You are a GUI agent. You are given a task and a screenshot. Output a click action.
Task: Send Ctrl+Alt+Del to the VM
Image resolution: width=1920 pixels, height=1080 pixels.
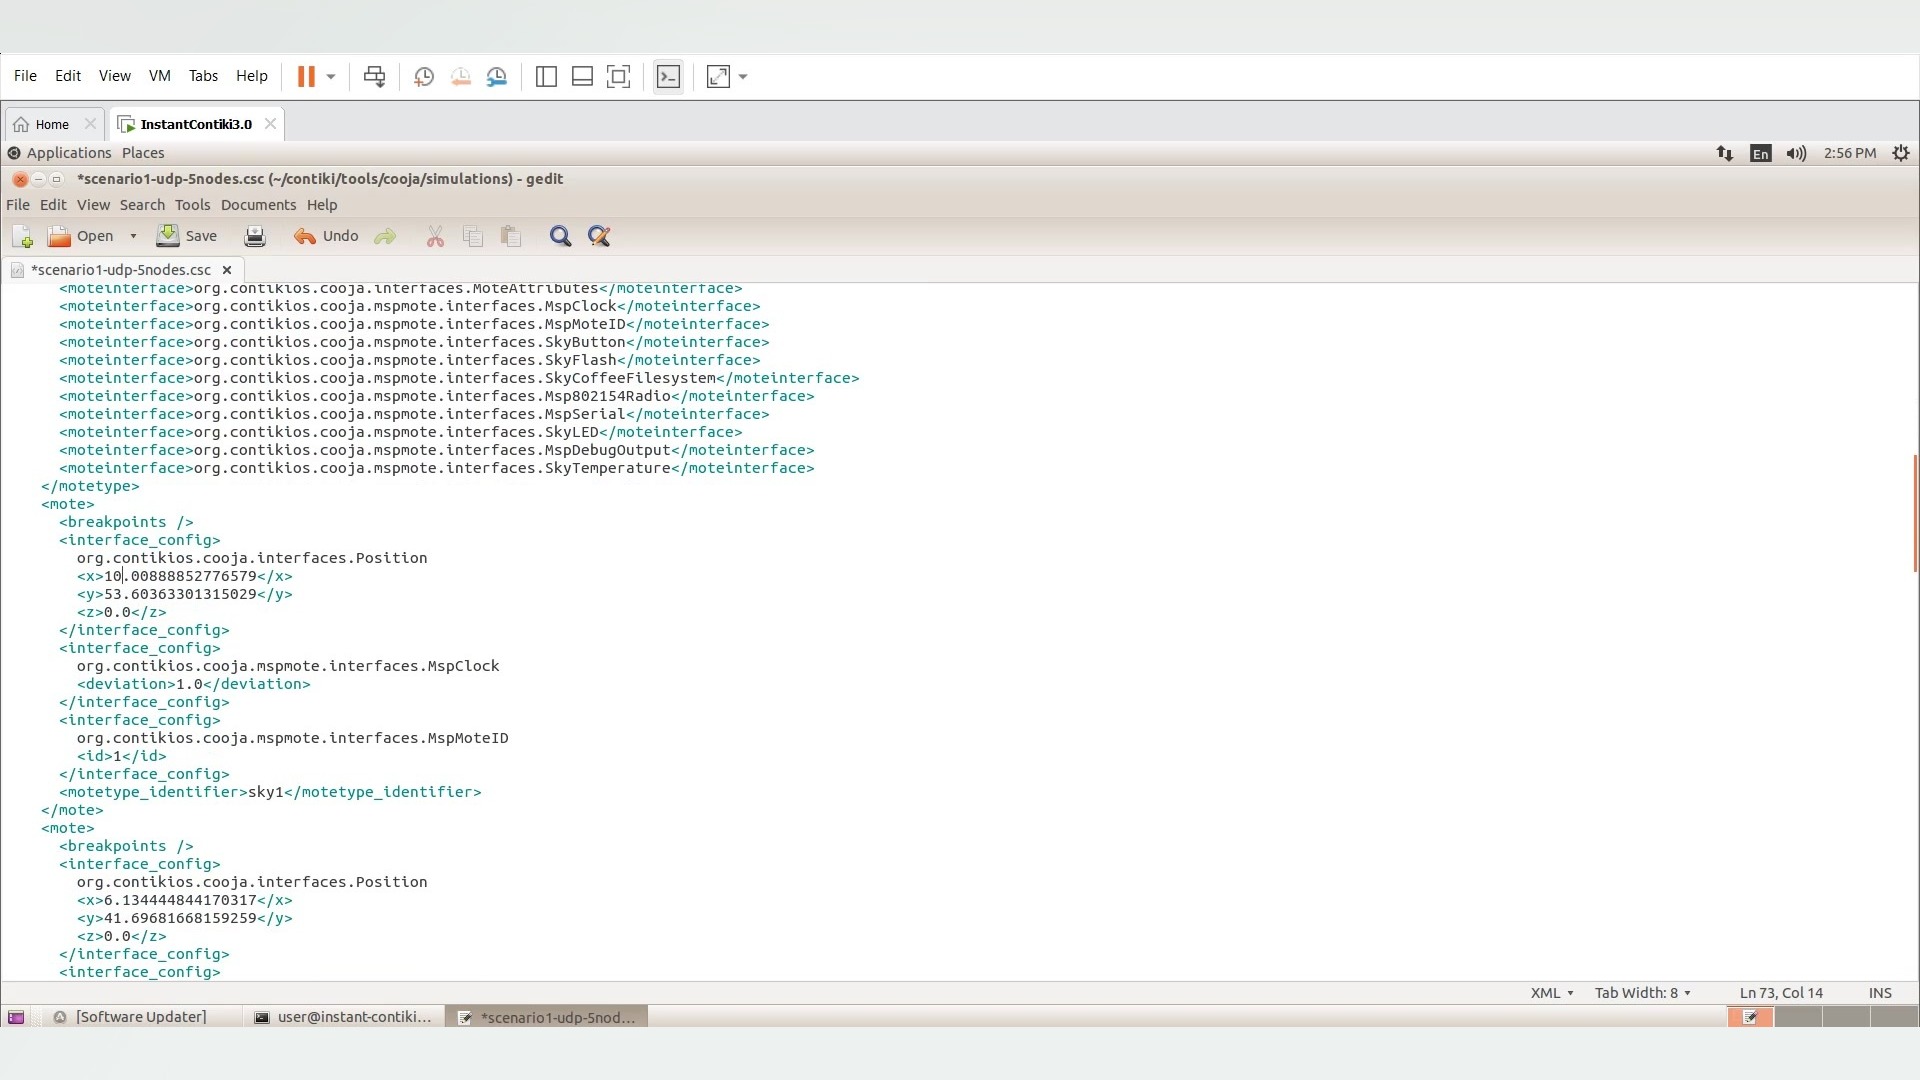374,77
